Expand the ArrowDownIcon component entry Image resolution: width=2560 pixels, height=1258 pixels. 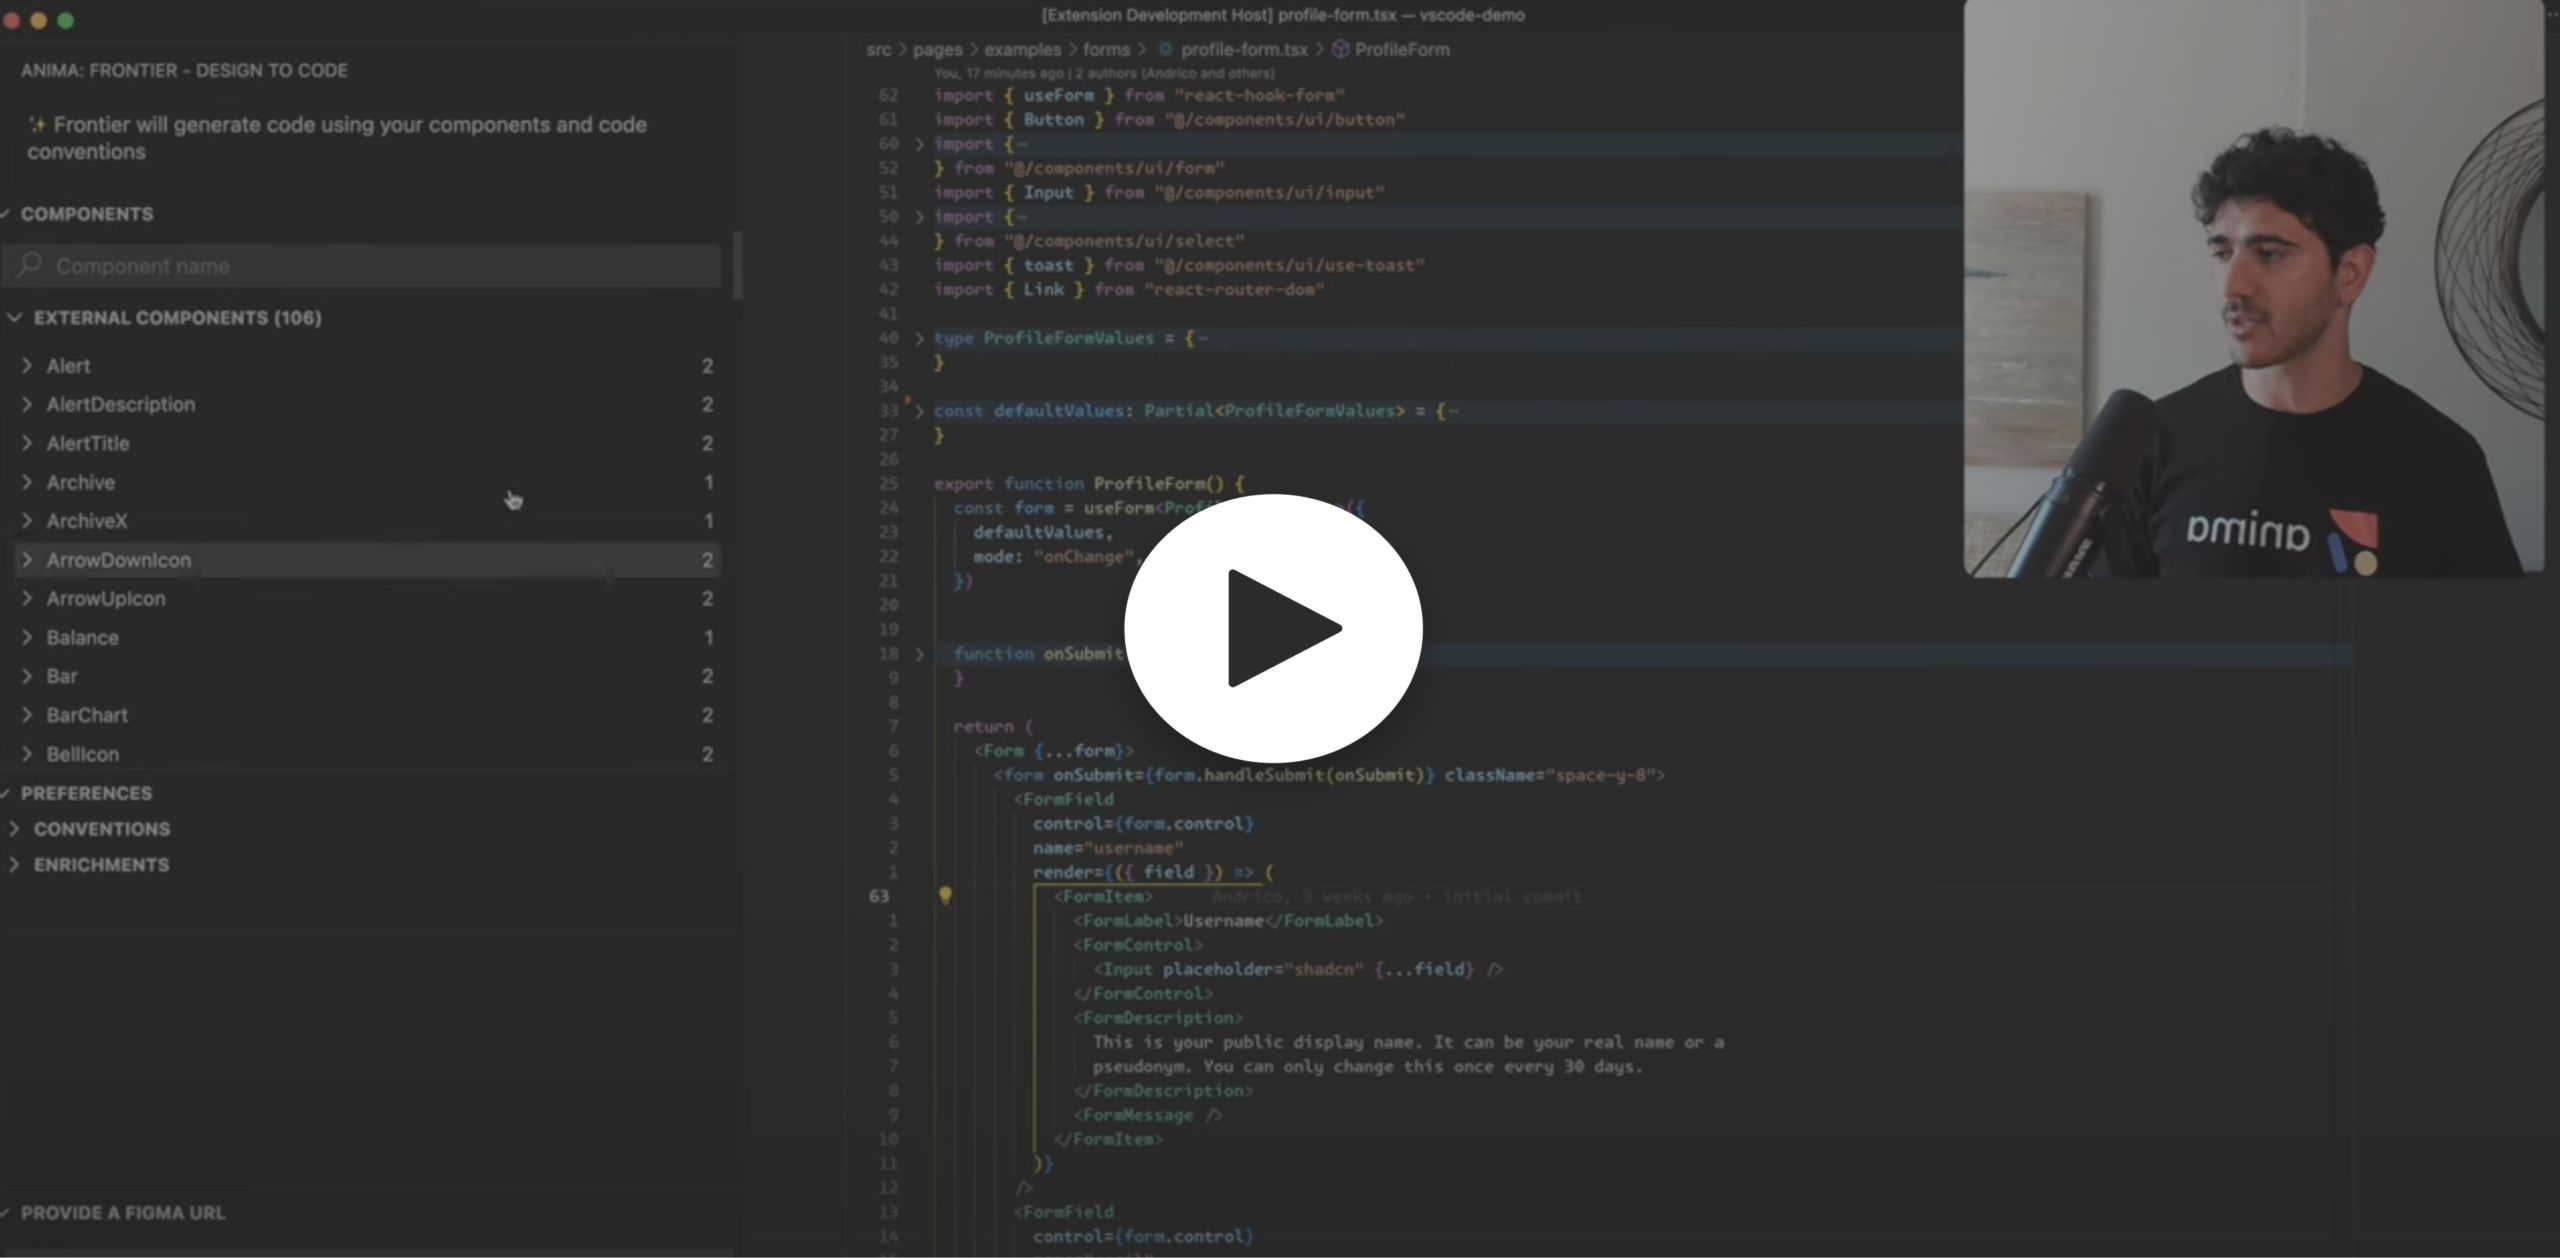[27, 560]
